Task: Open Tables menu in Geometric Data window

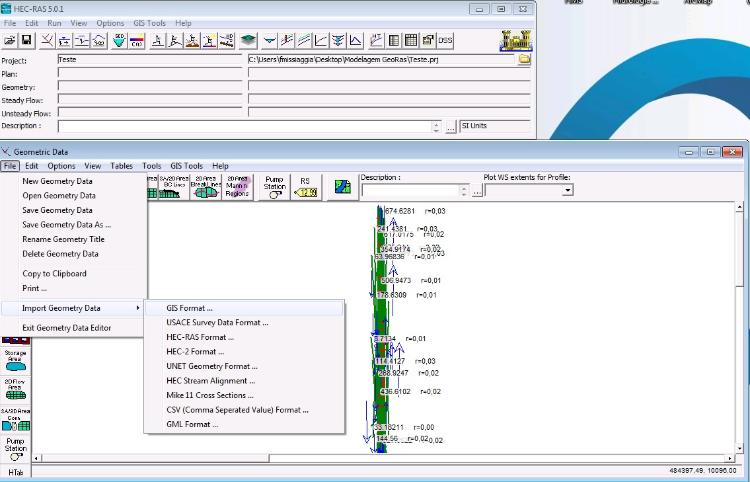Action: (x=121, y=166)
